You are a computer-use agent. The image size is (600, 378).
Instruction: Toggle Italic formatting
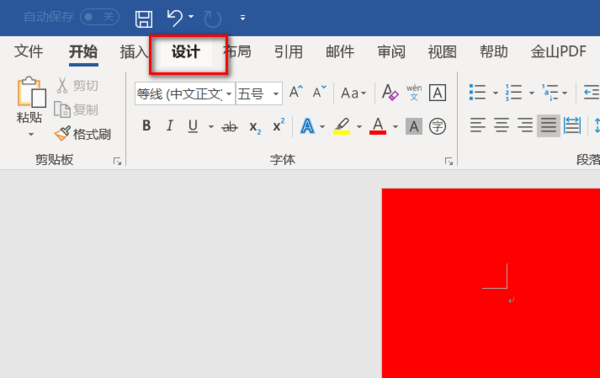(x=170, y=125)
